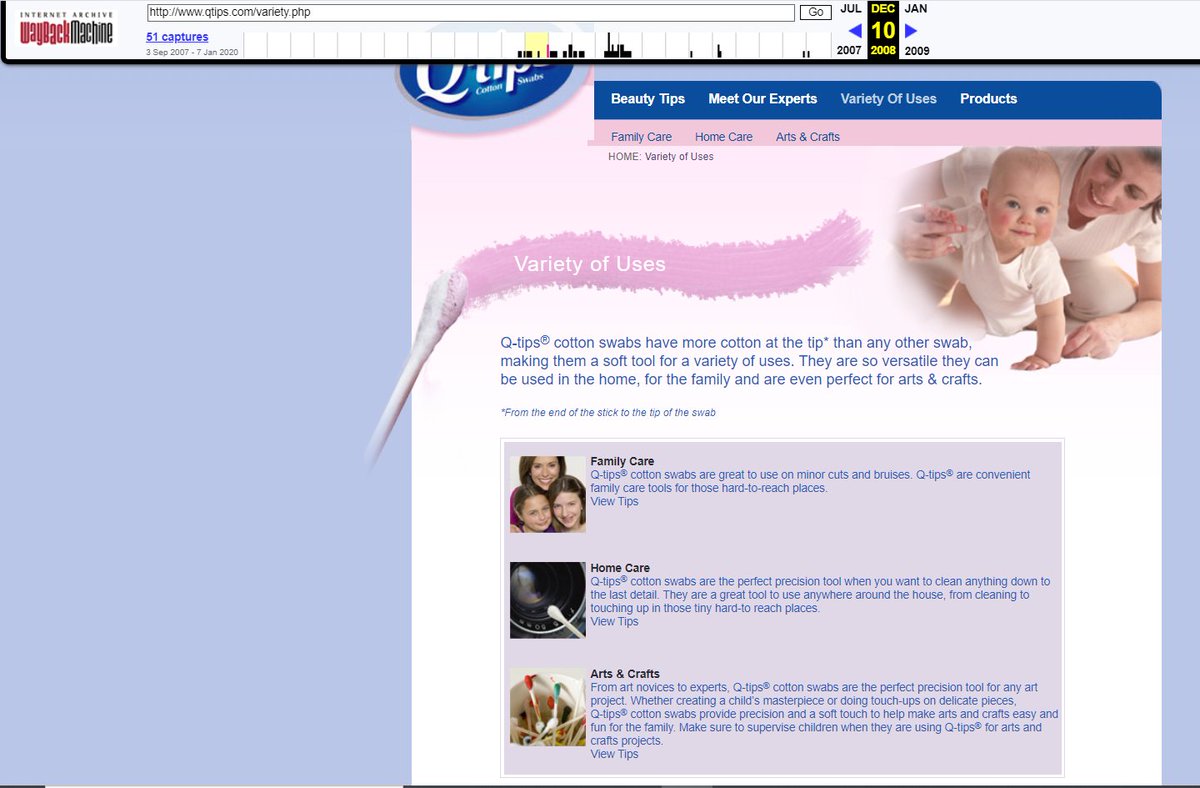1200x788 pixels.
Task: Select the Family Care sub-navigation tab
Action: click(642, 137)
